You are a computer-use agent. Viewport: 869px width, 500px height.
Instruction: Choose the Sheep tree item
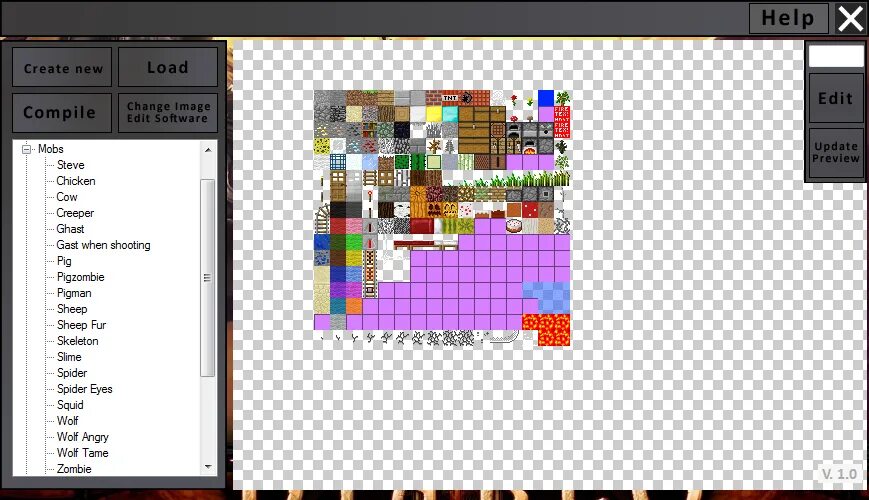pyautogui.click(x=72, y=309)
